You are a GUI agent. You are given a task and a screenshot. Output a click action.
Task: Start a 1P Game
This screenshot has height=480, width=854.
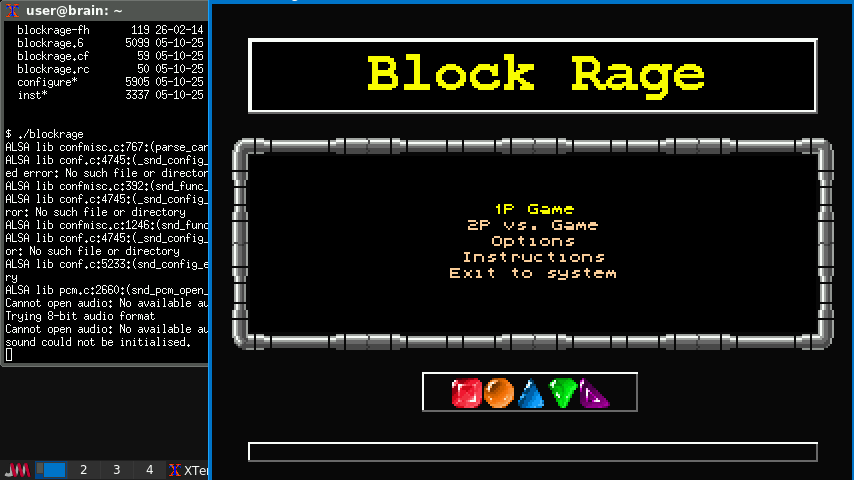coord(534,209)
